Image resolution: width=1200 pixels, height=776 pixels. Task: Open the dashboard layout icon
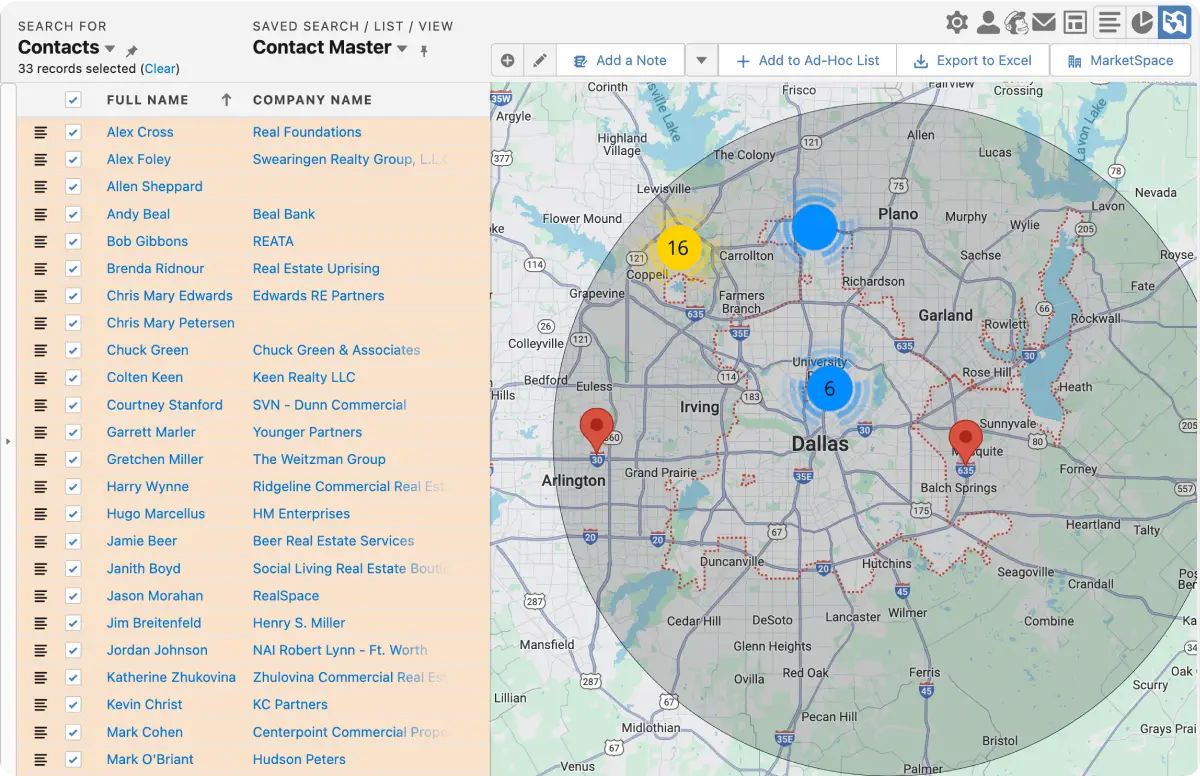tap(1075, 22)
